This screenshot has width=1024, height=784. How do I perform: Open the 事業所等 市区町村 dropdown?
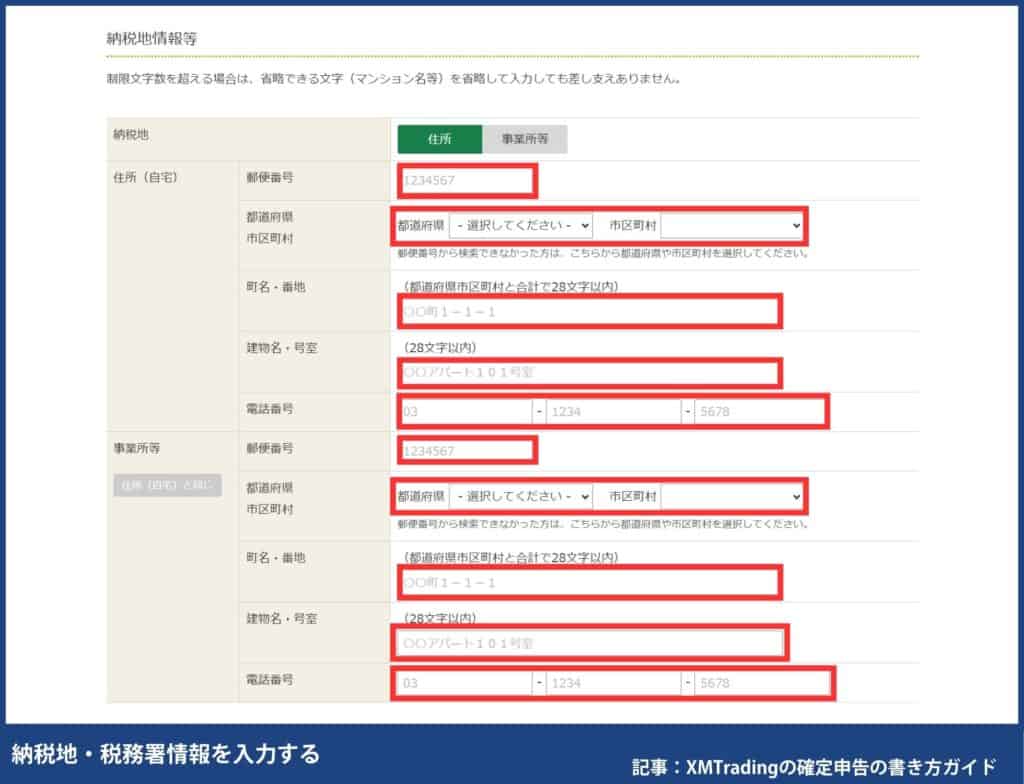(731, 497)
